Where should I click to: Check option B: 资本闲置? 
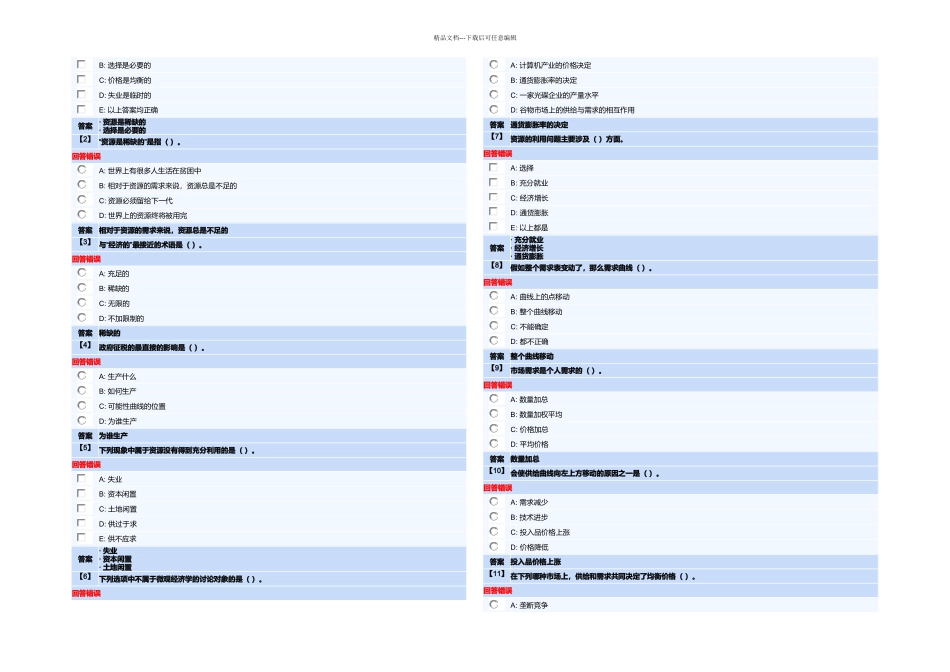[x=81, y=493]
